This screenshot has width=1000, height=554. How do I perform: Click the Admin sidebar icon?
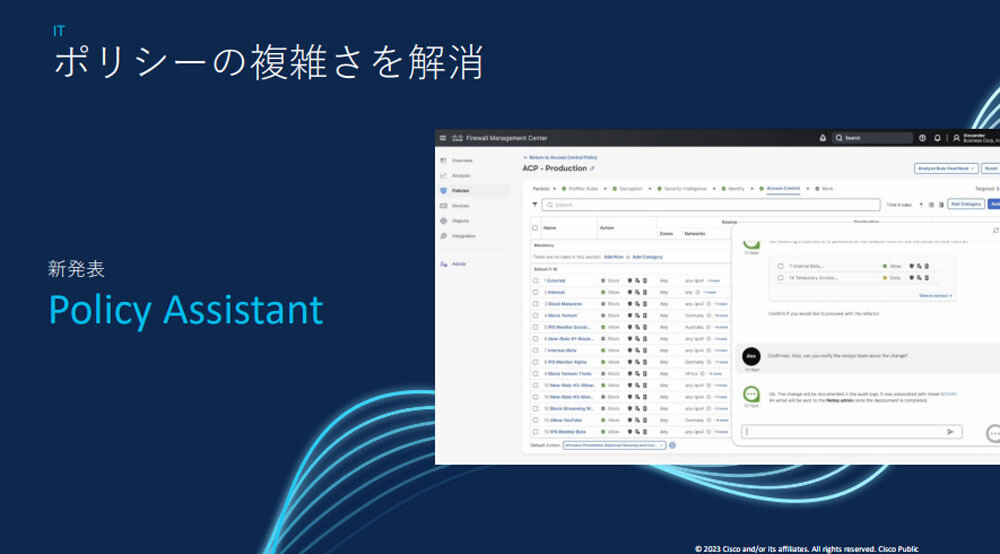coord(444,264)
